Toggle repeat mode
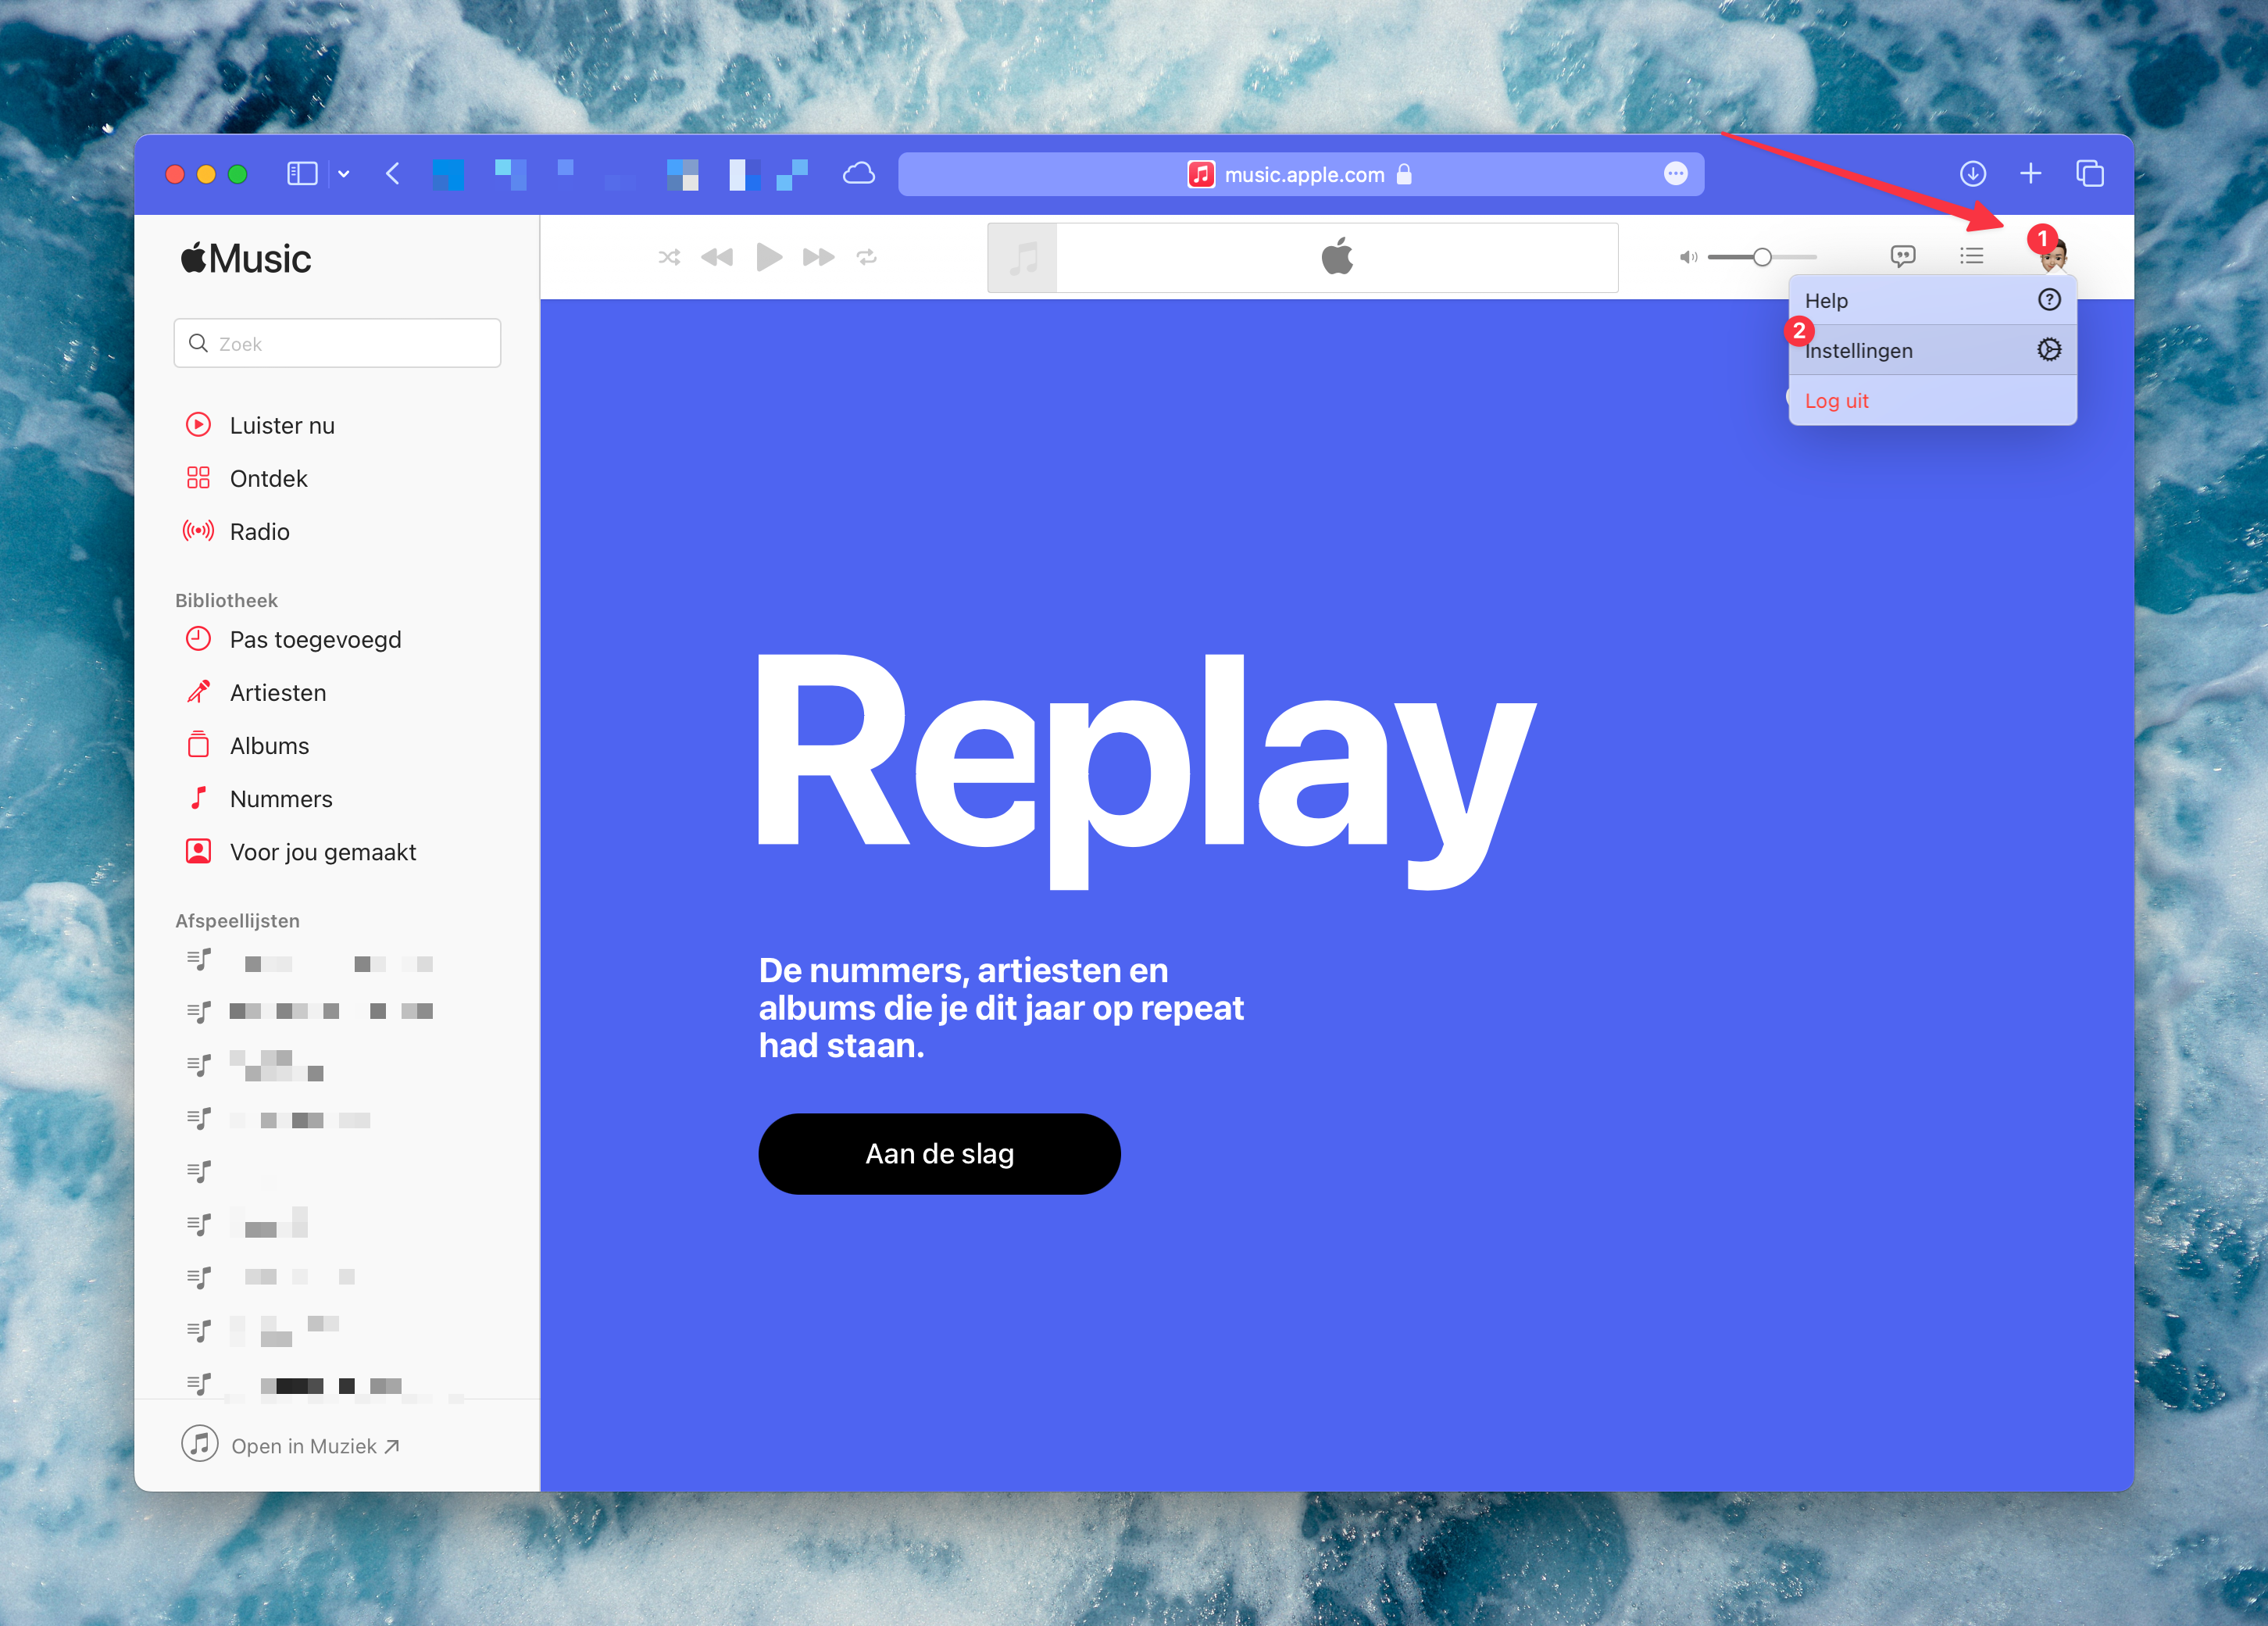The height and width of the screenshot is (1626, 2268). (866, 257)
